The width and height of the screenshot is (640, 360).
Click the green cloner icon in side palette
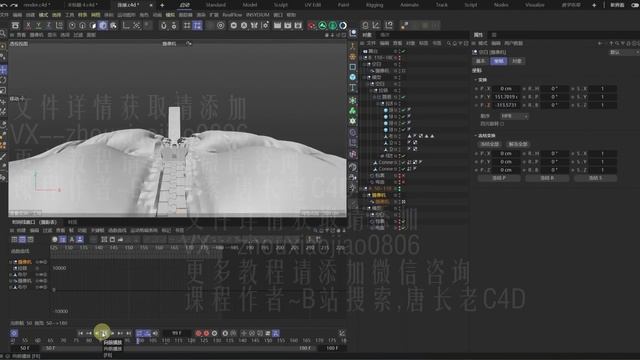[x=353, y=111]
